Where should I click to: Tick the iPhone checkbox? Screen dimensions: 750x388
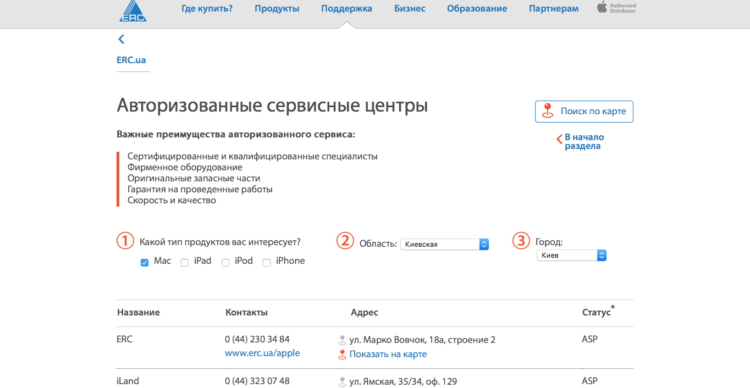pyautogui.click(x=267, y=262)
